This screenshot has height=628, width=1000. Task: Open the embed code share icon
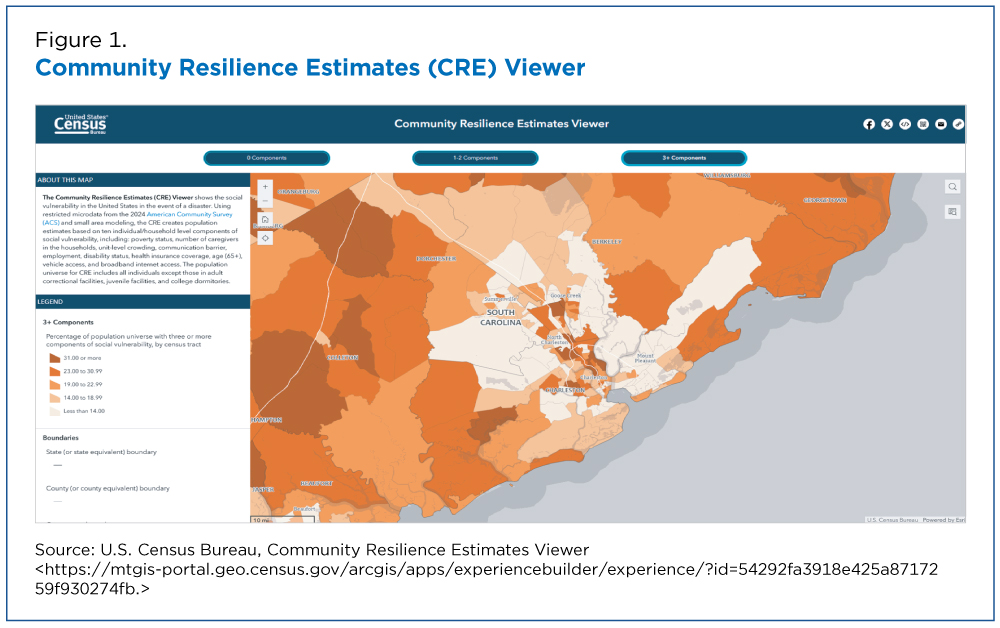905,124
